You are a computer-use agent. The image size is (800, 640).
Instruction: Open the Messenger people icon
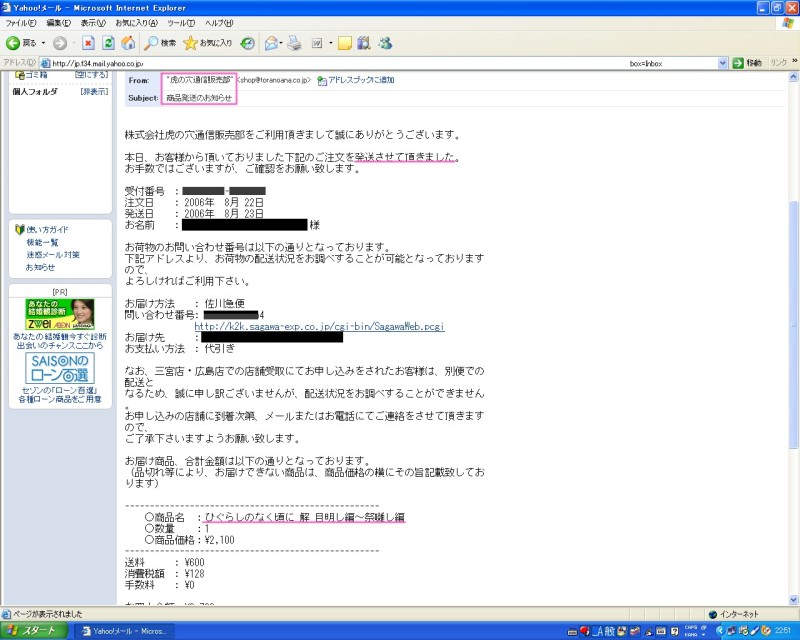pos(385,43)
